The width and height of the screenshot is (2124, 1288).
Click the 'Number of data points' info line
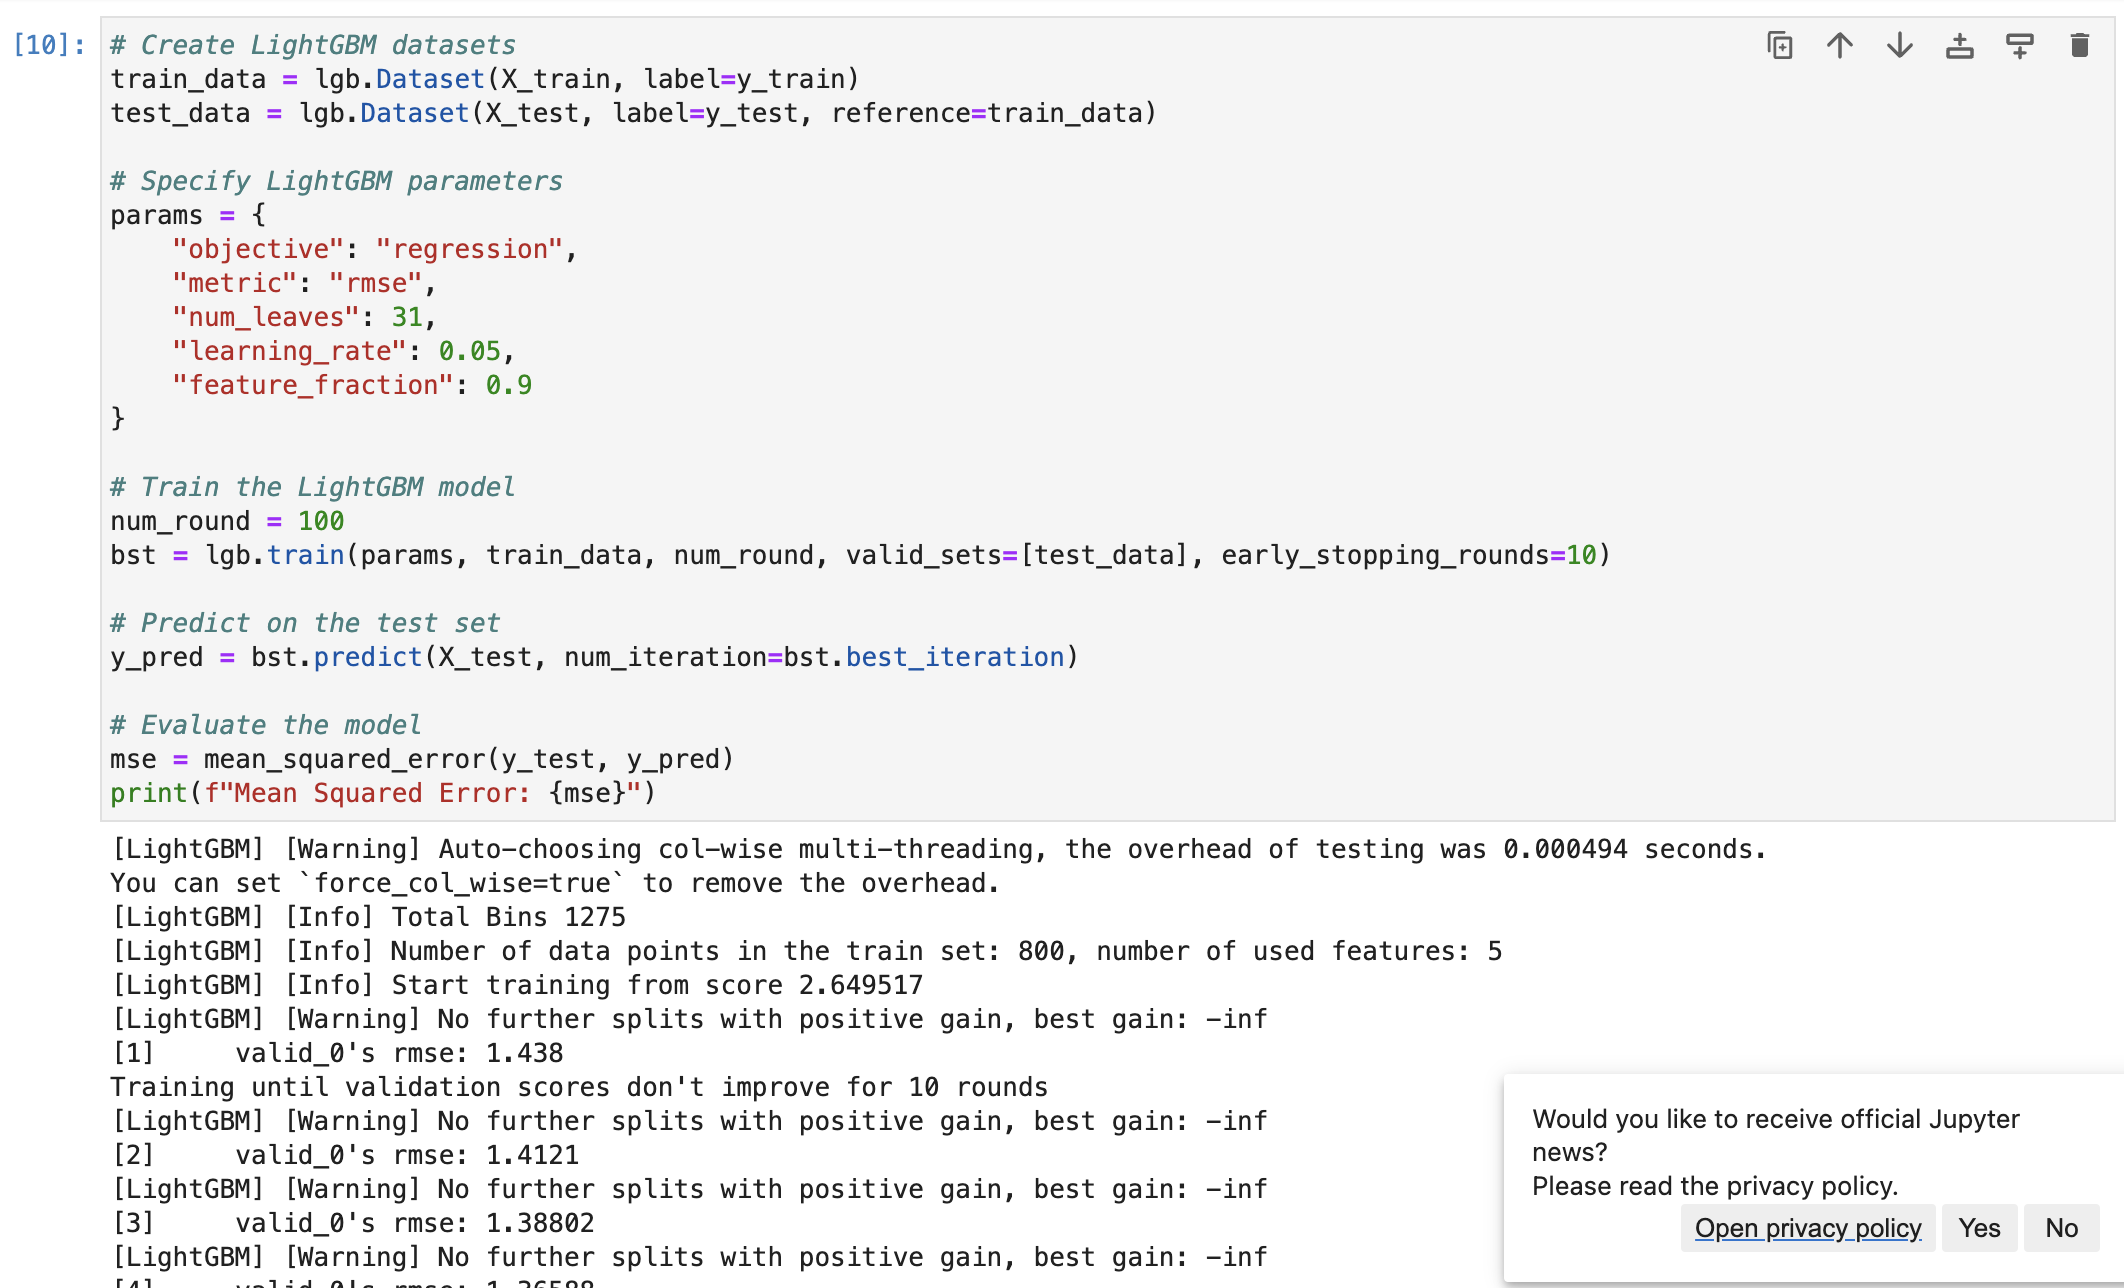(x=806, y=951)
